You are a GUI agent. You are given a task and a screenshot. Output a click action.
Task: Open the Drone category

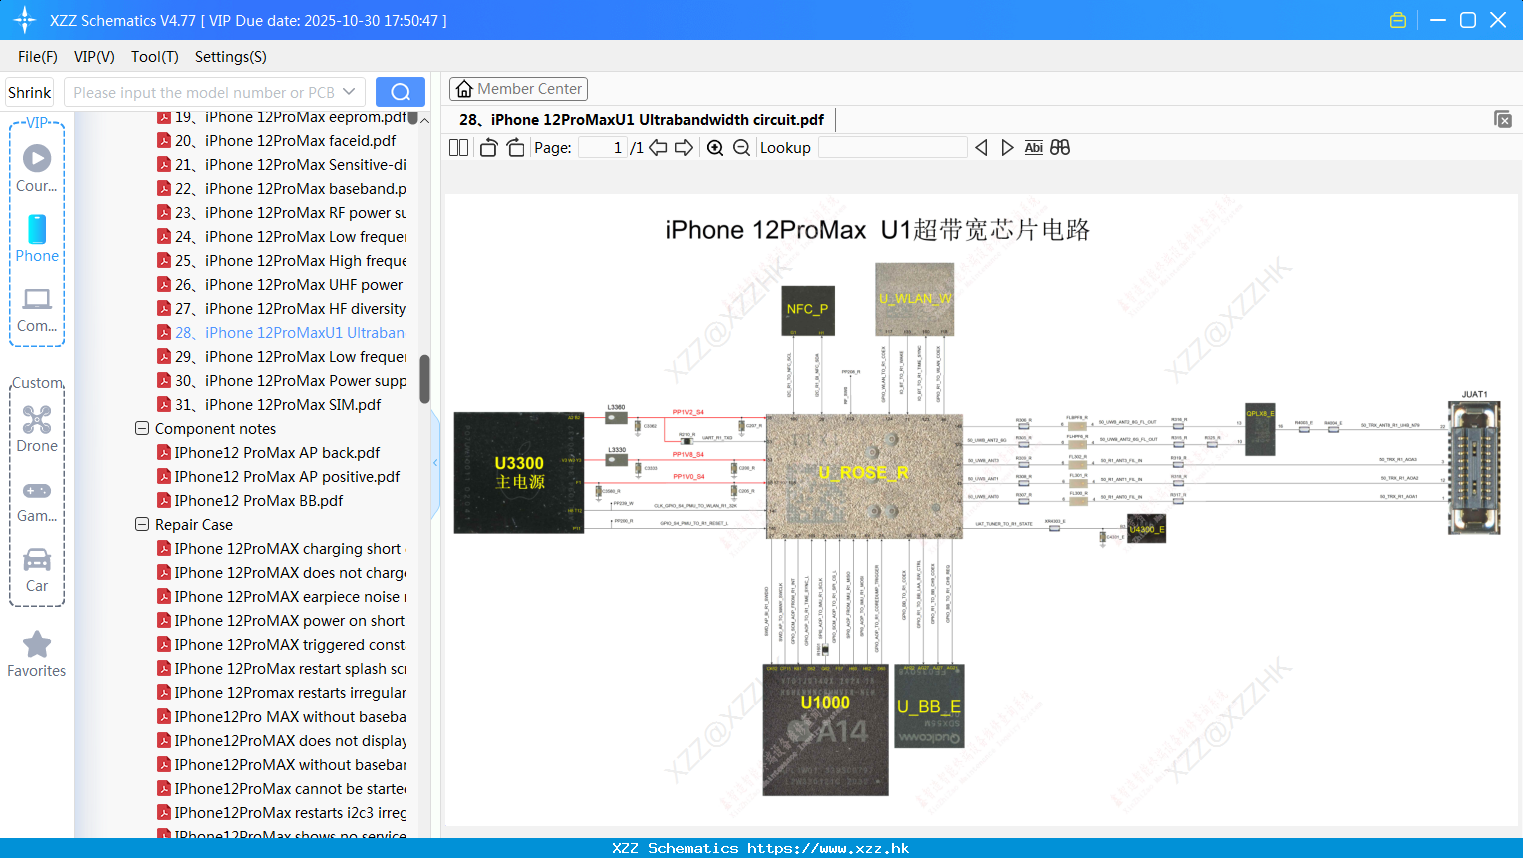pos(37,428)
